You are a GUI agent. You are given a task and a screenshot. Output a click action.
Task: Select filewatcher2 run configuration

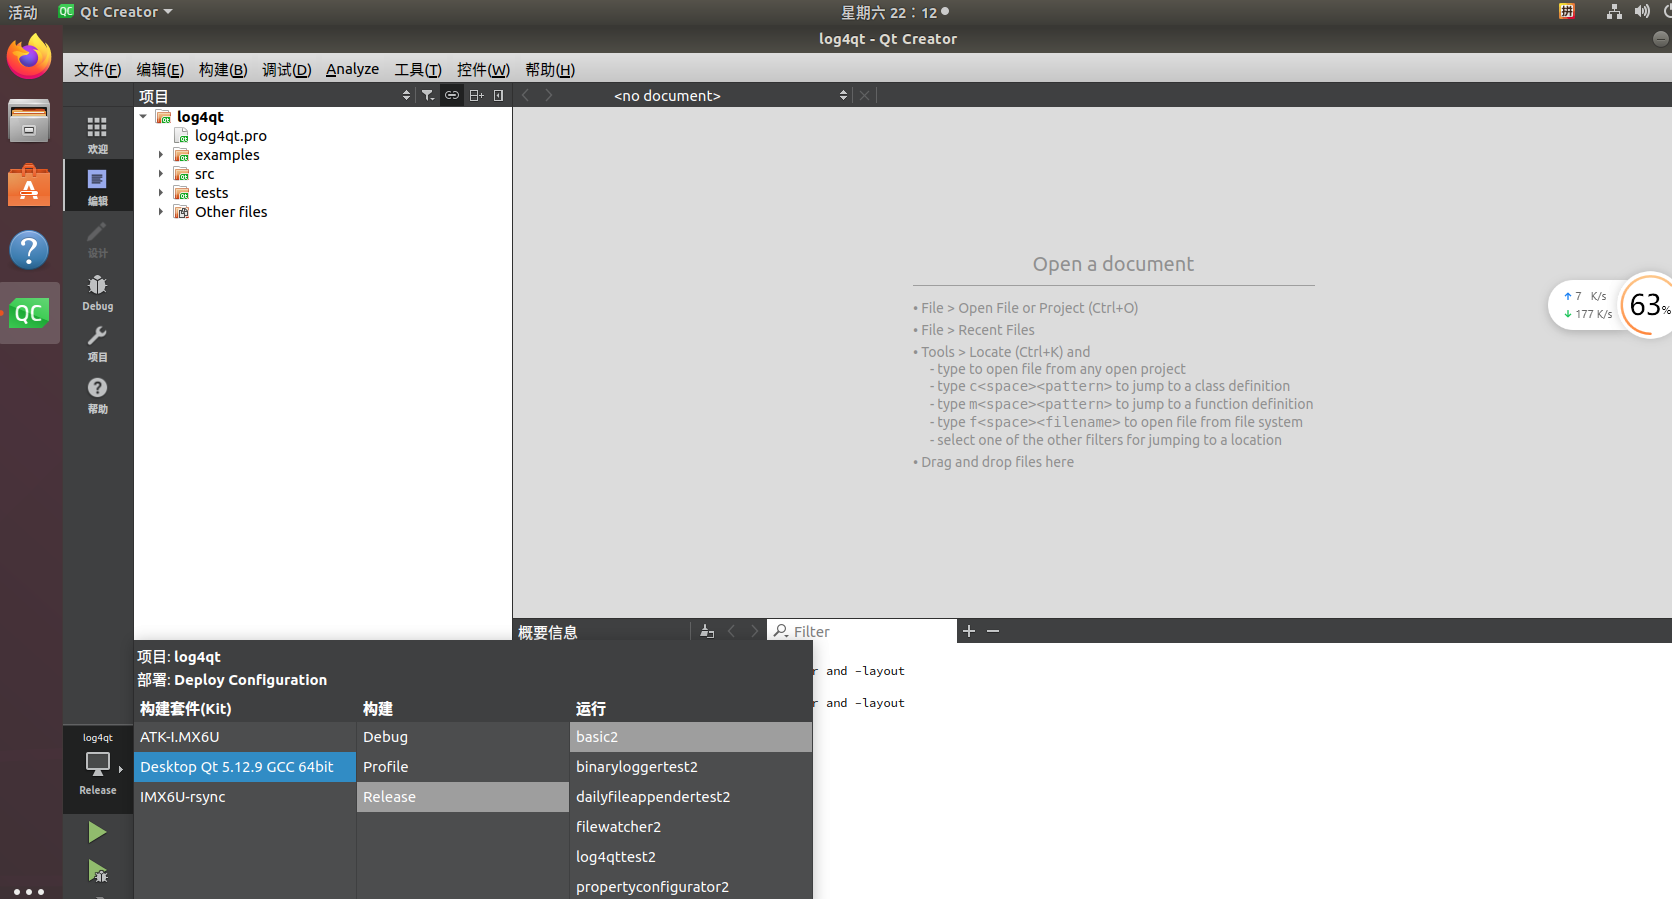(691, 827)
